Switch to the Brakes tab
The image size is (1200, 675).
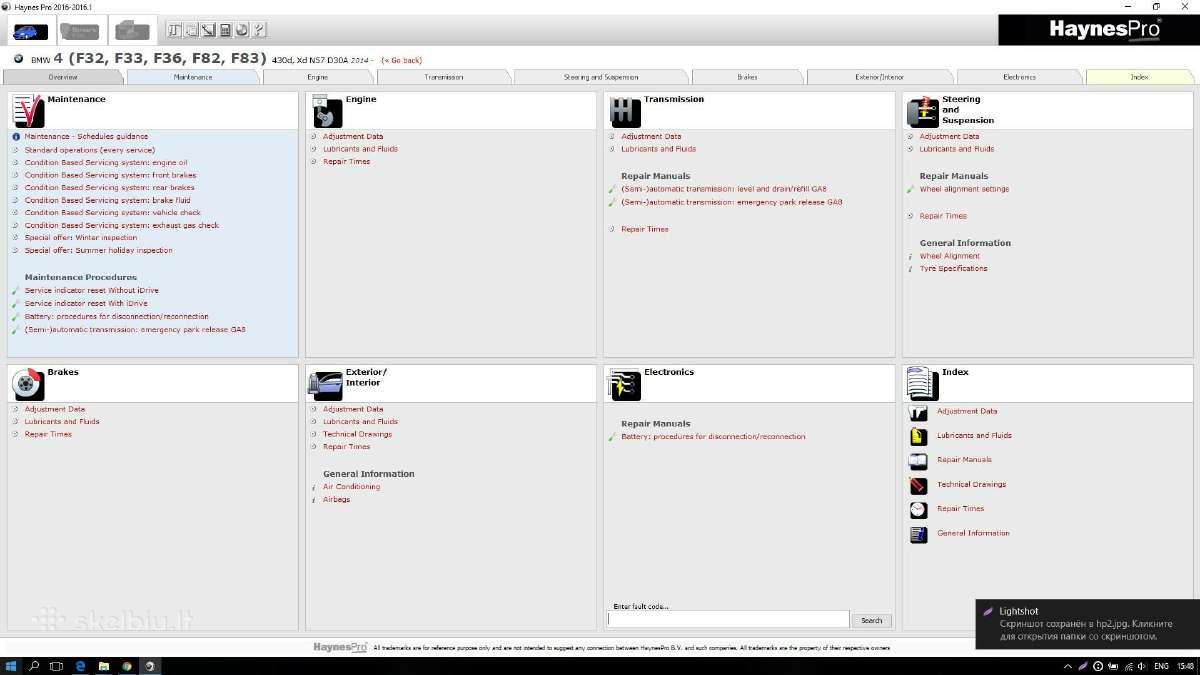click(x=748, y=77)
